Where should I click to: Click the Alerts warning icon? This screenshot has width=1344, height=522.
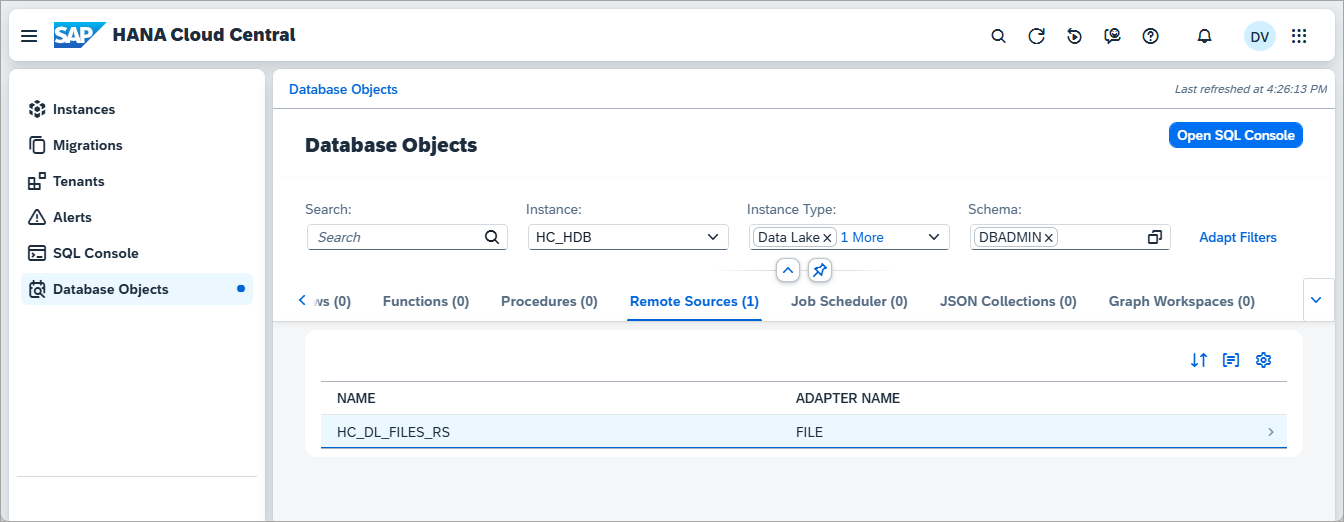point(37,217)
